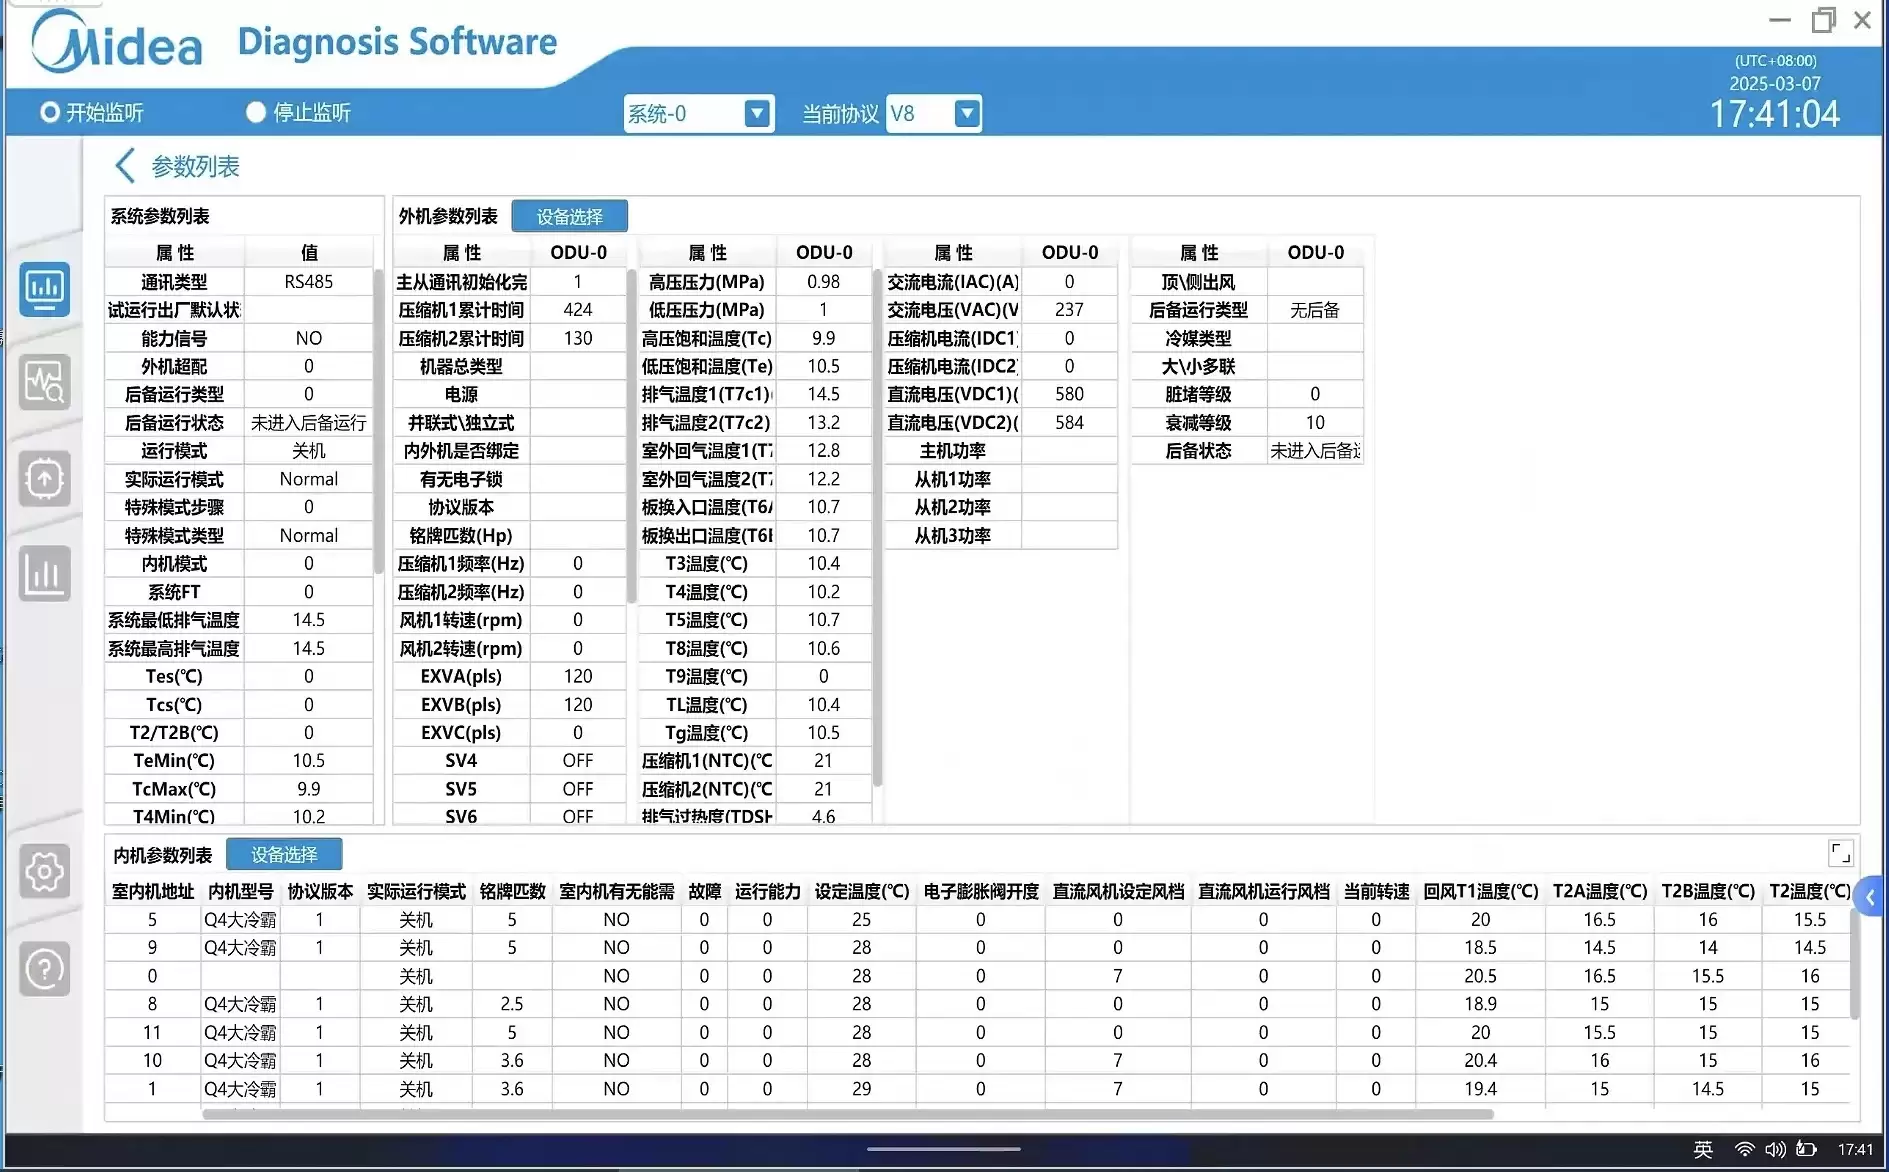Click the collapse arrow on right screen edge

[x=1871, y=897]
